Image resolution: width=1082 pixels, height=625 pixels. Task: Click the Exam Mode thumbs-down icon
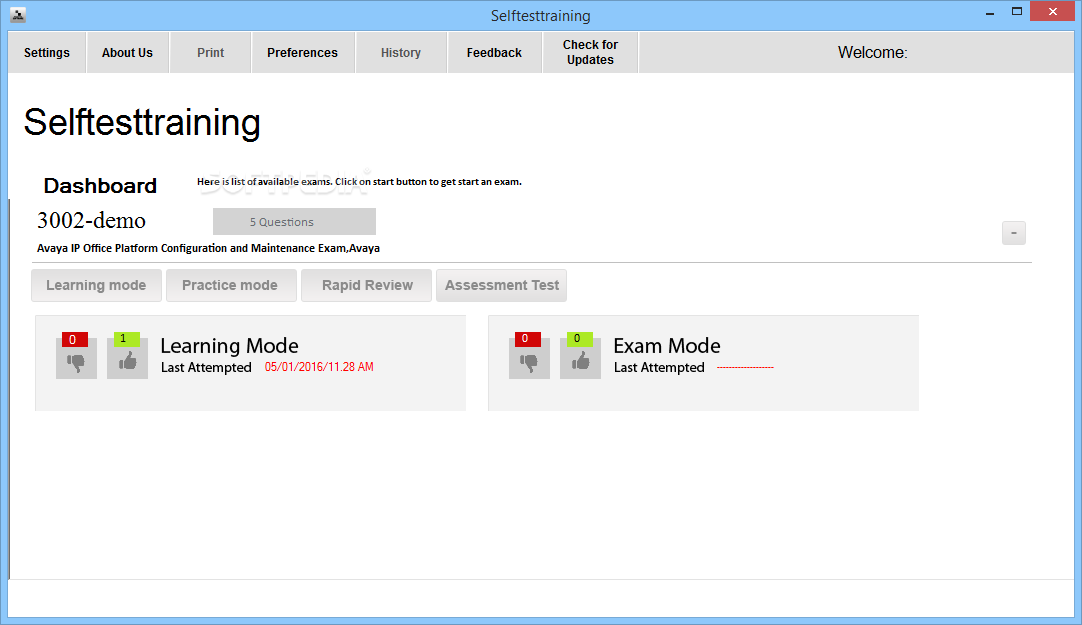pyautogui.click(x=529, y=361)
